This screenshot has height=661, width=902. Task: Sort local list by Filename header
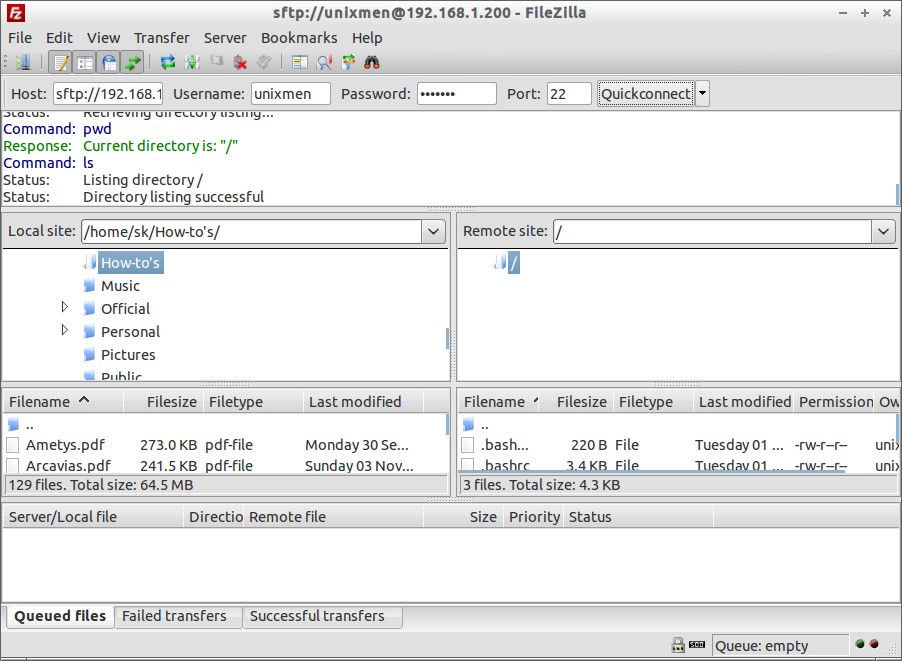tap(63, 402)
